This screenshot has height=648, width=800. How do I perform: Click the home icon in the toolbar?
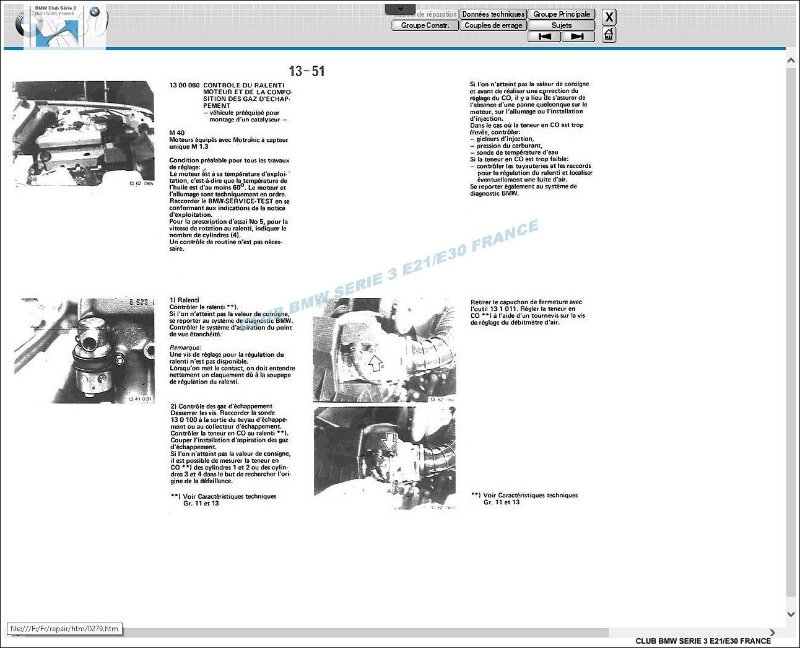[610, 35]
